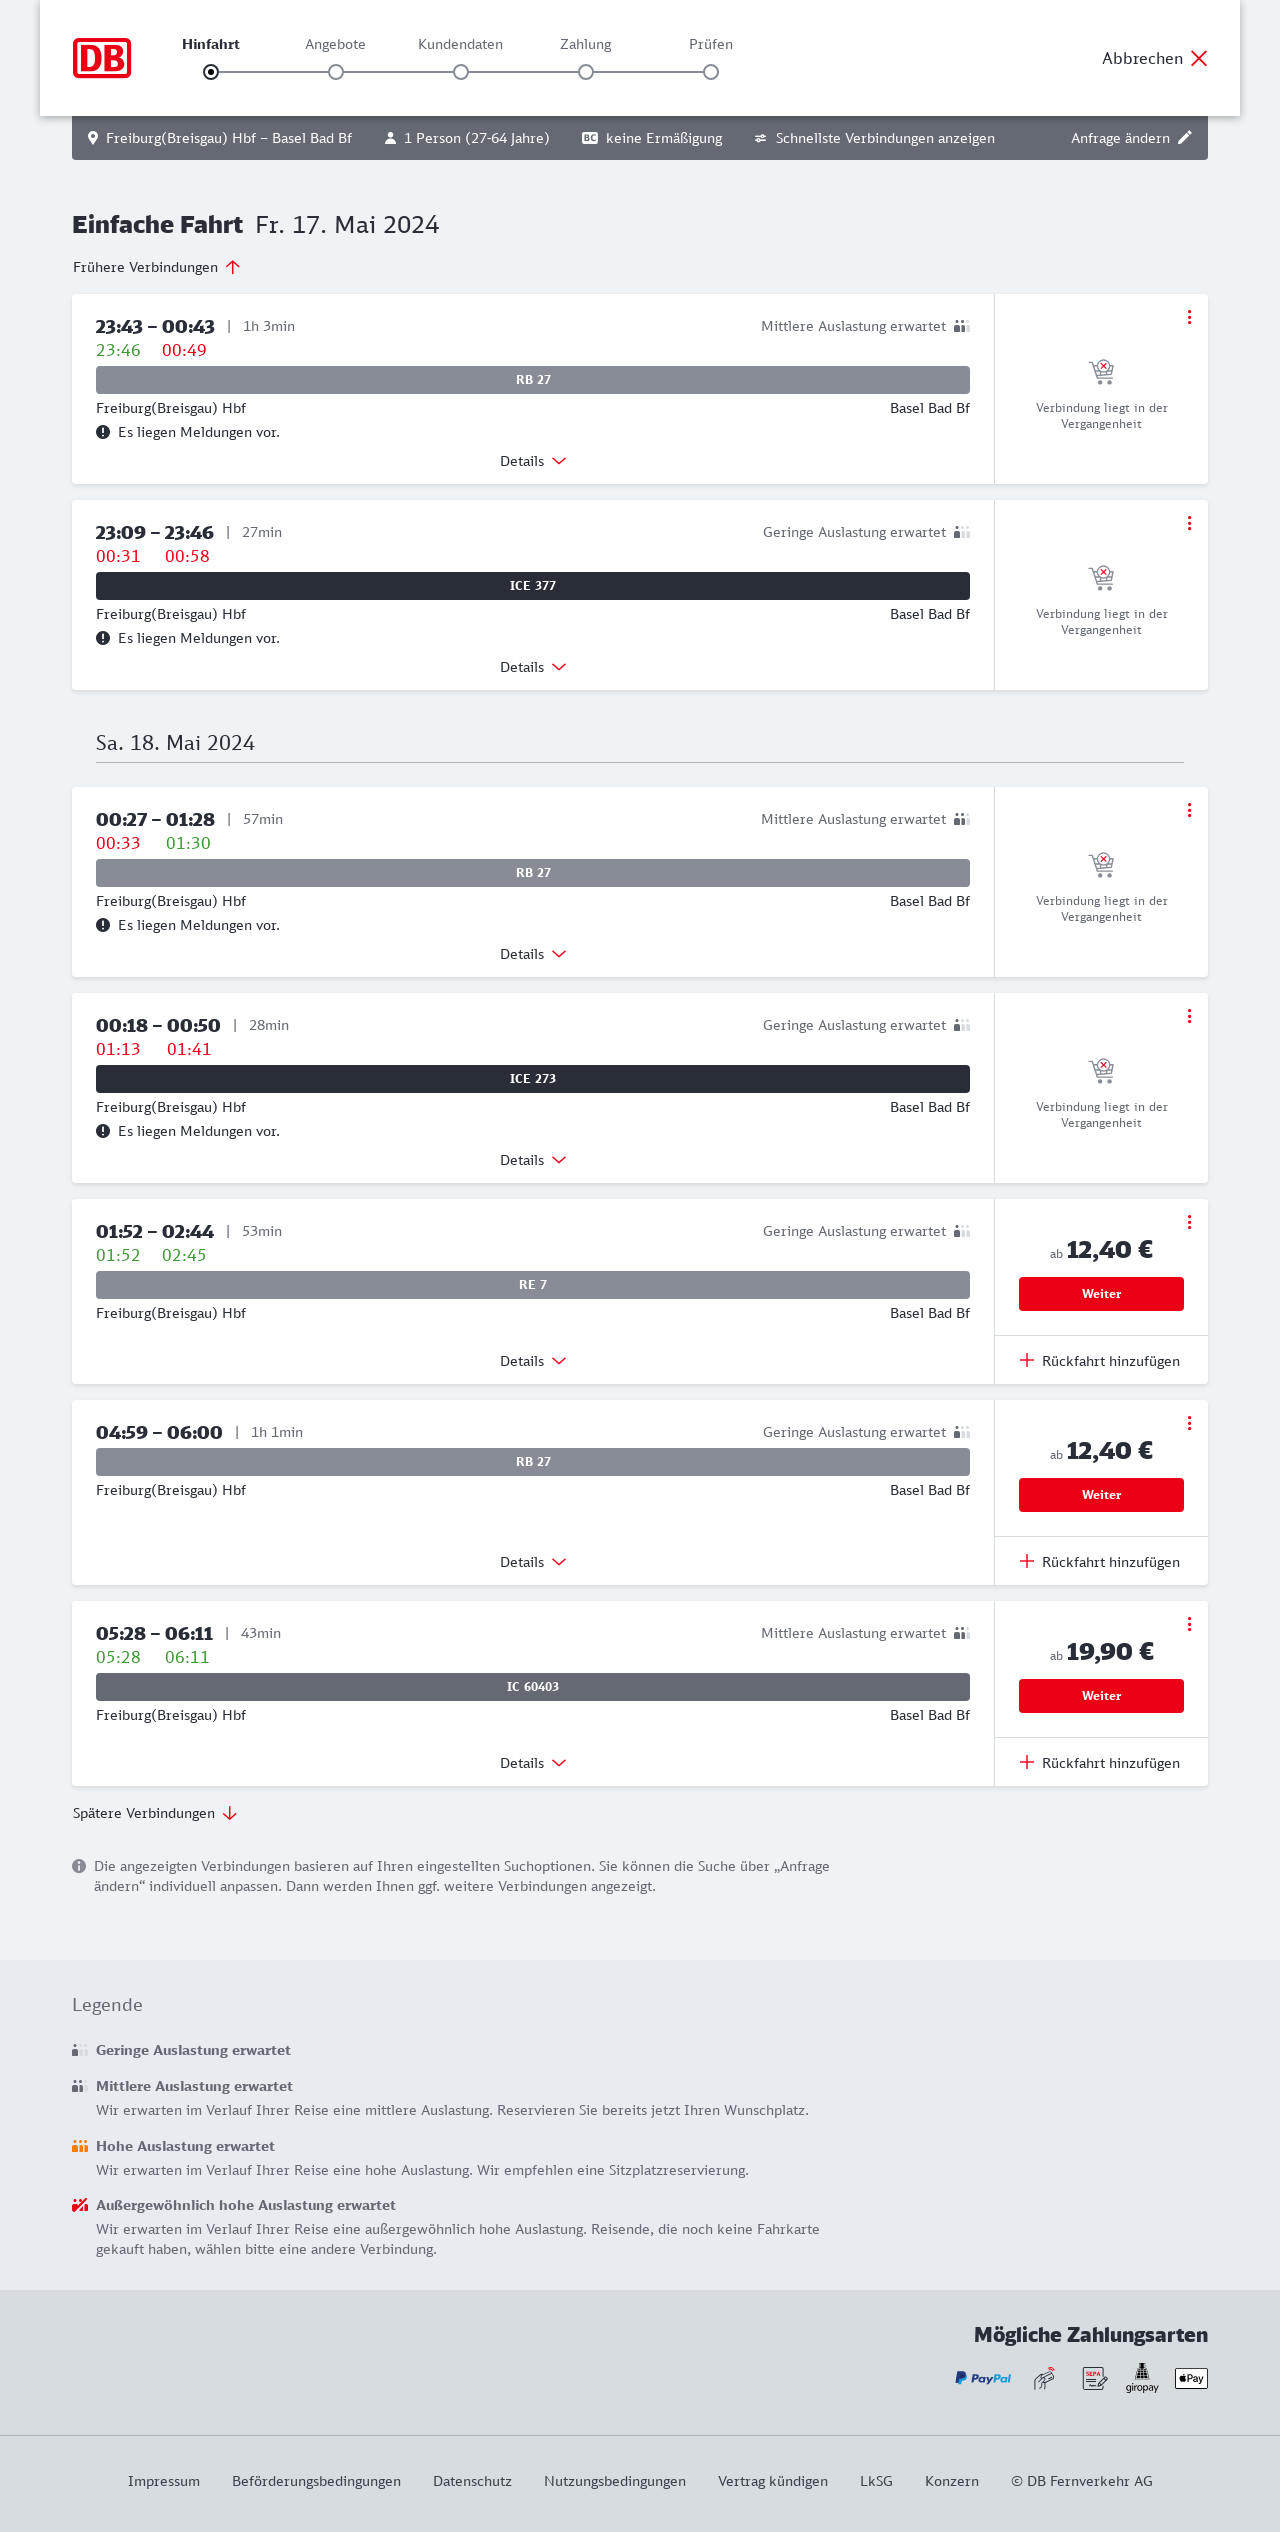This screenshot has height=2532, width=1280.
Task: Open three-dot menu for RE 7 connection
Action: [1189, 1222]
